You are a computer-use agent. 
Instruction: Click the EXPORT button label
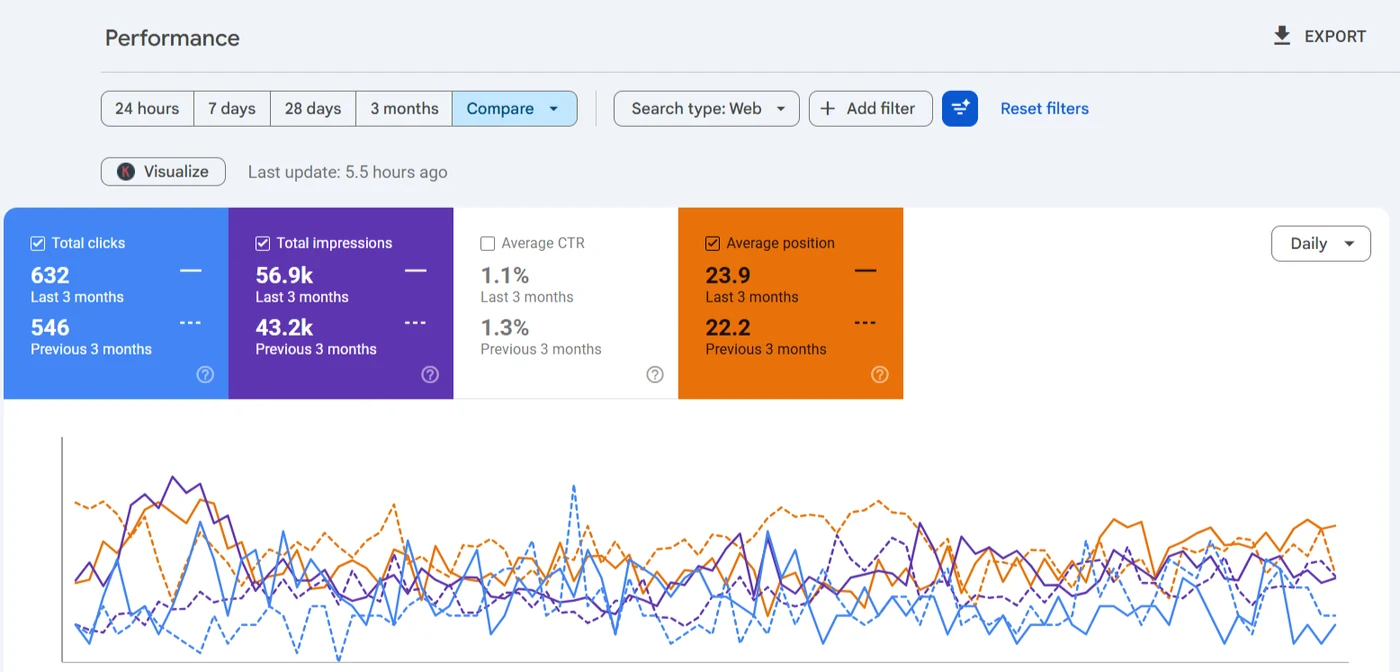pyautogui.click(x=1335, y=36)
